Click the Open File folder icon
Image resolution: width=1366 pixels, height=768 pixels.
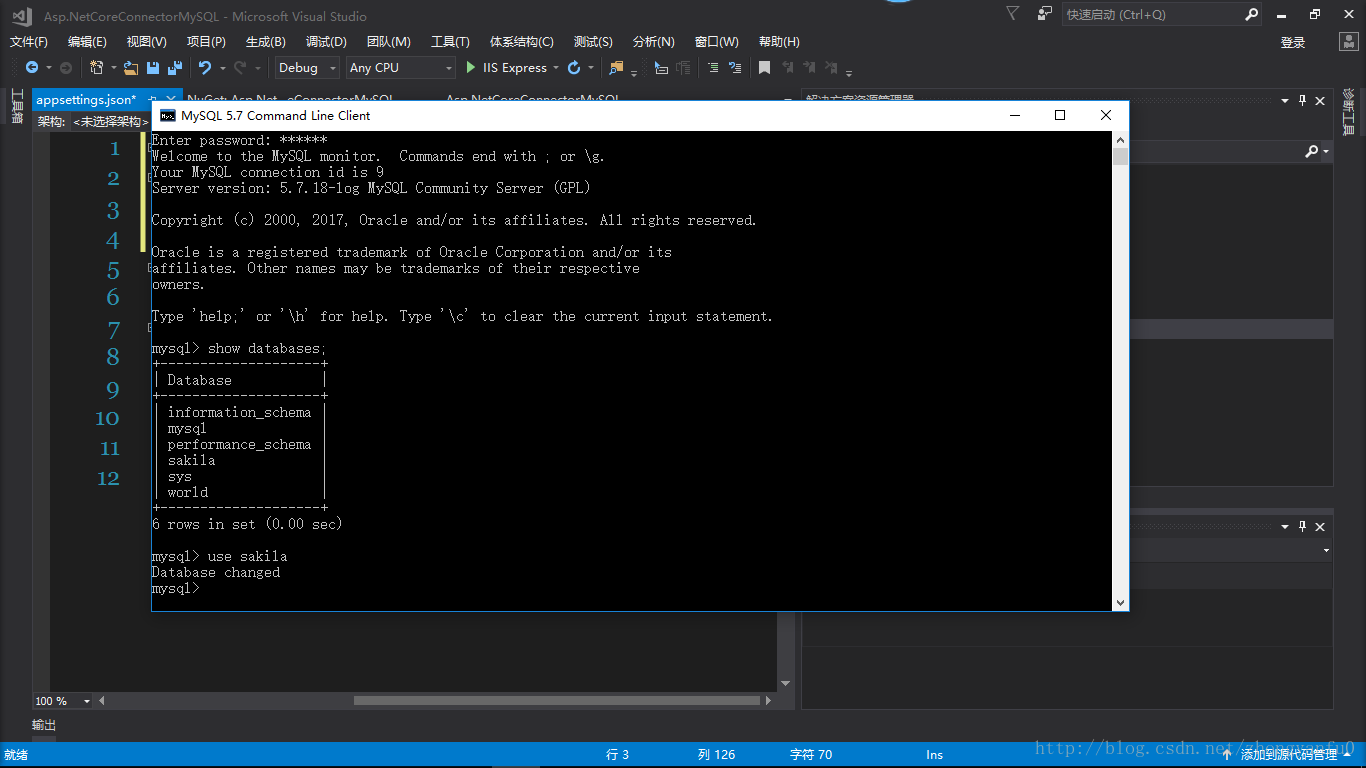pyautogui.click(x=131, y=68)
